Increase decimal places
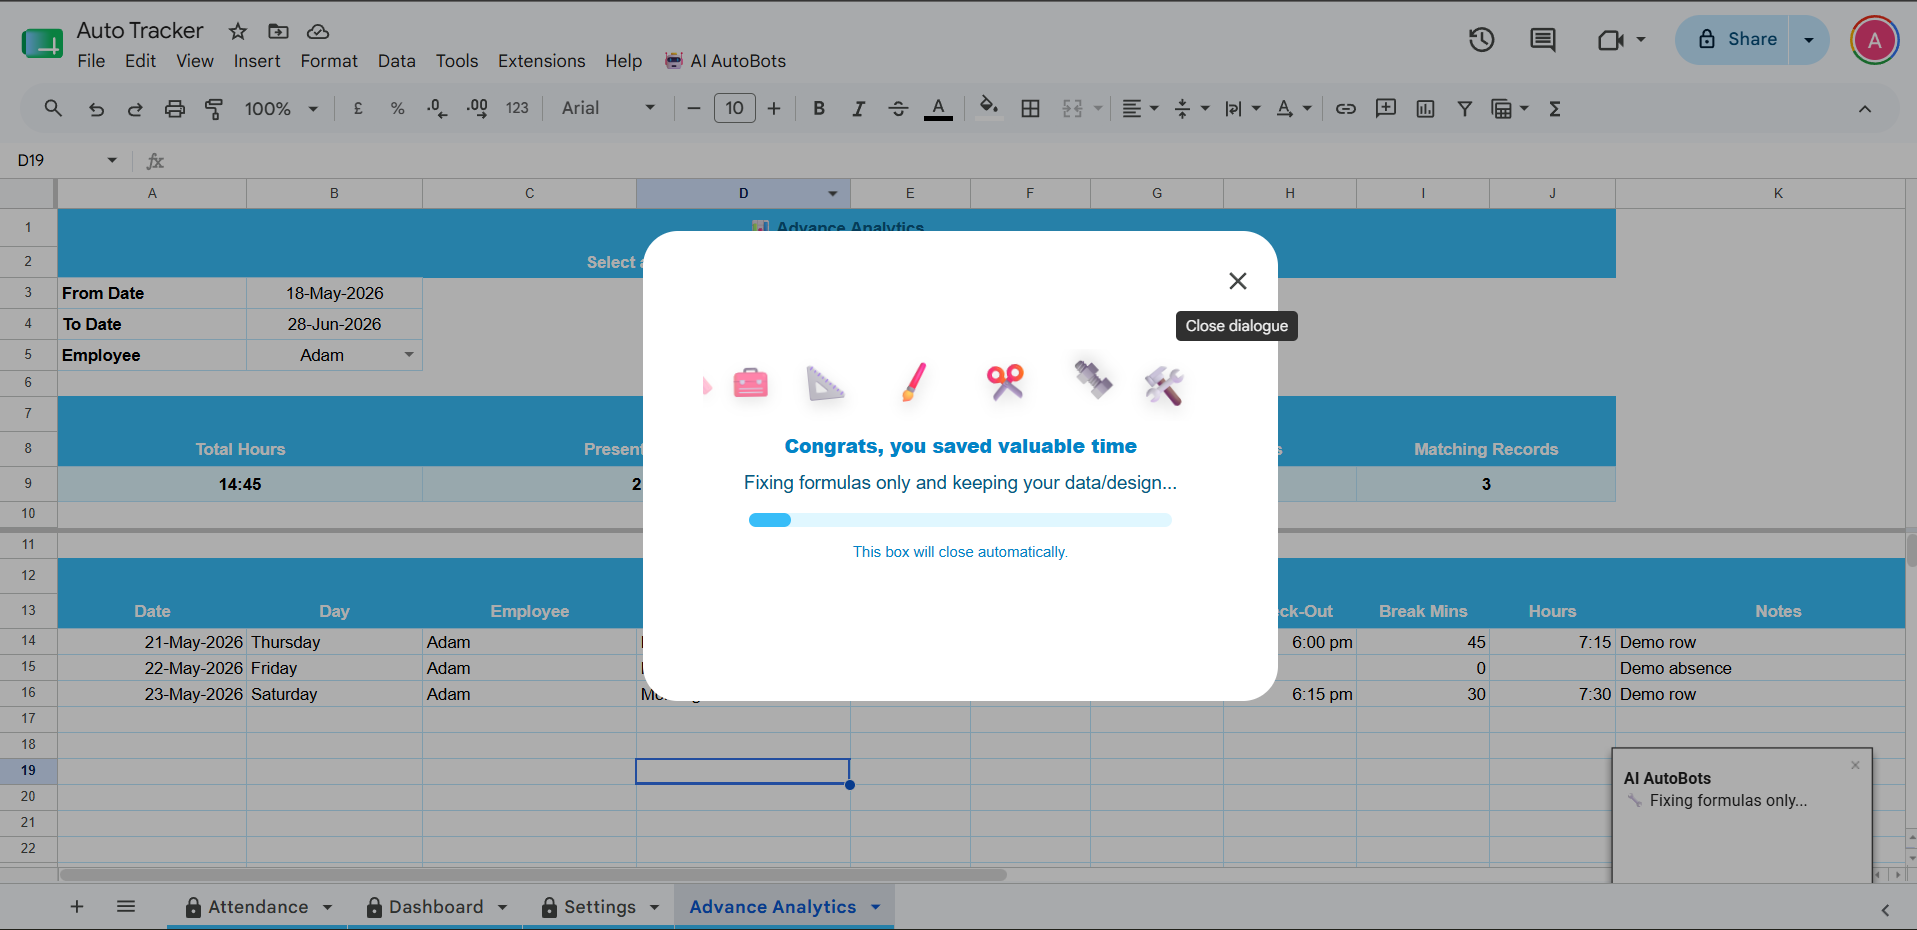Image resolution: width=1917 pixels, height=930 pixels. click(x=477, y=108)
